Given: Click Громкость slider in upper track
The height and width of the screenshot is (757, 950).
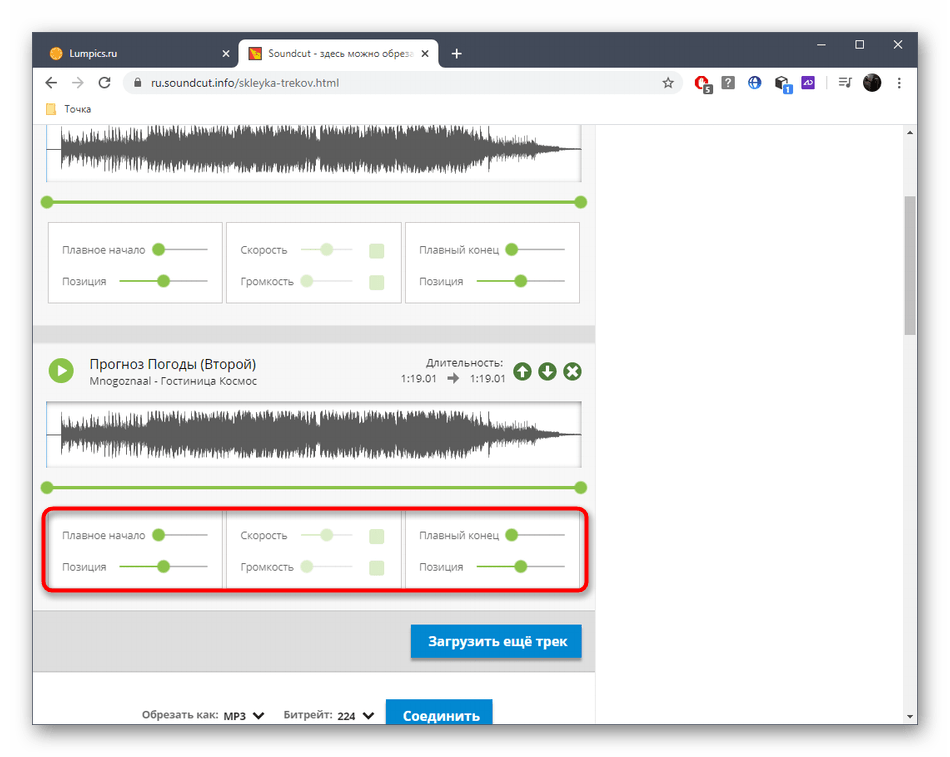Looking at the screenshot, I should pyautogui.click(x=327, y=281).
